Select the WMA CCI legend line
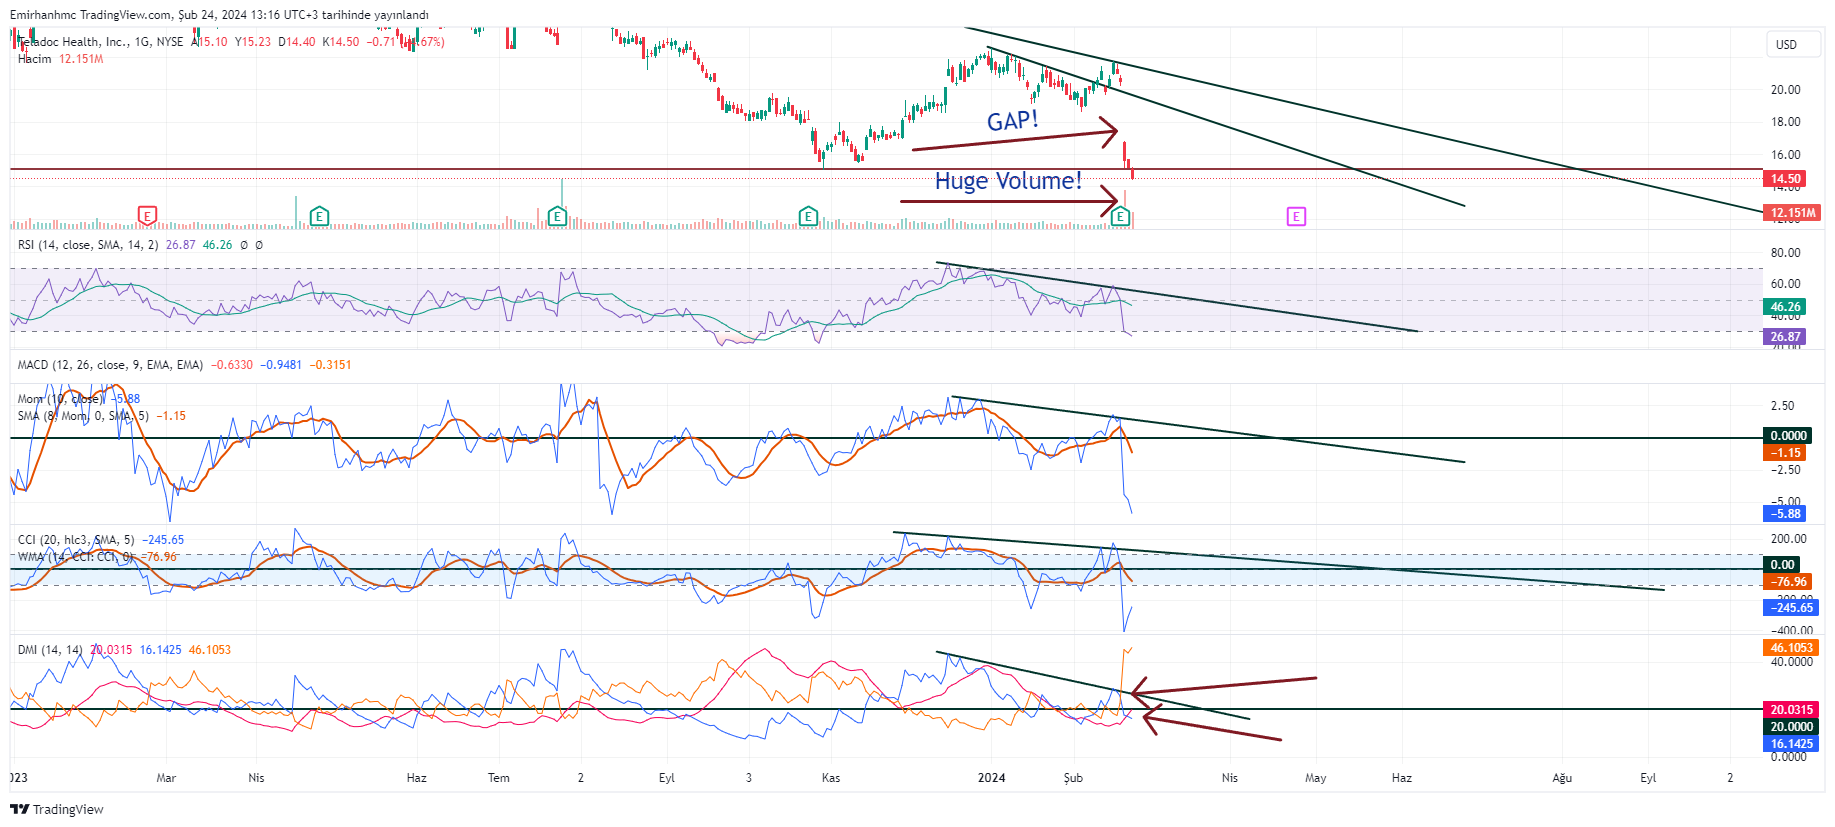 76,557
